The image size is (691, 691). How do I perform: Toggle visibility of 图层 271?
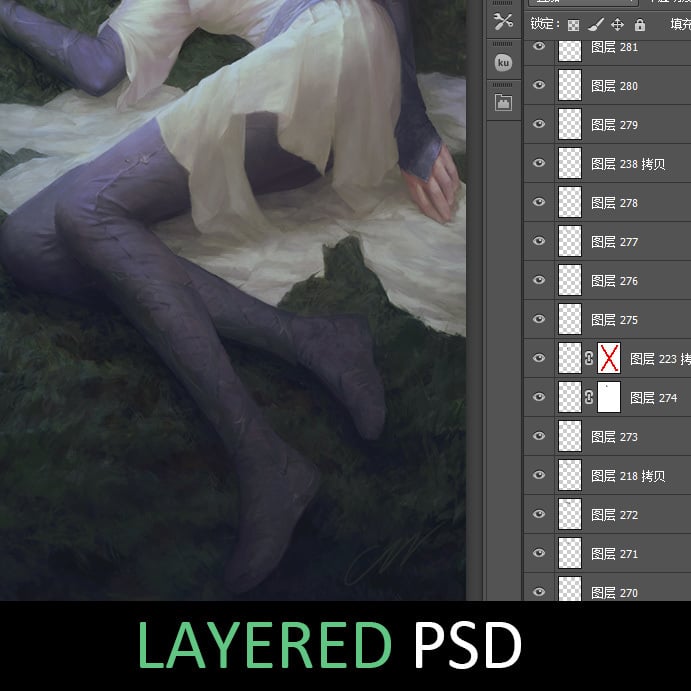539,553
